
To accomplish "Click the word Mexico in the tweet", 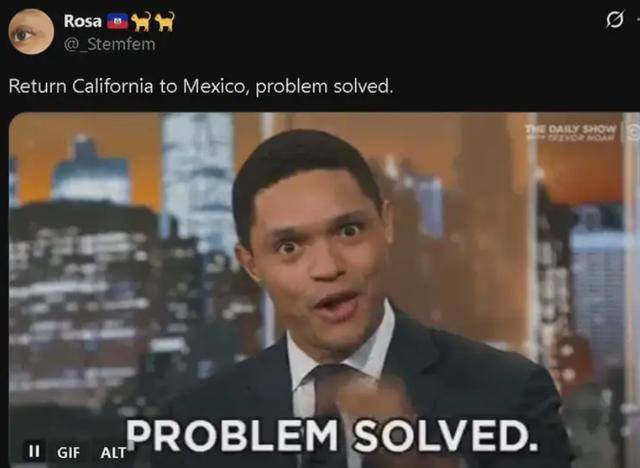I will pyautogui.click(x=214, y=86).
